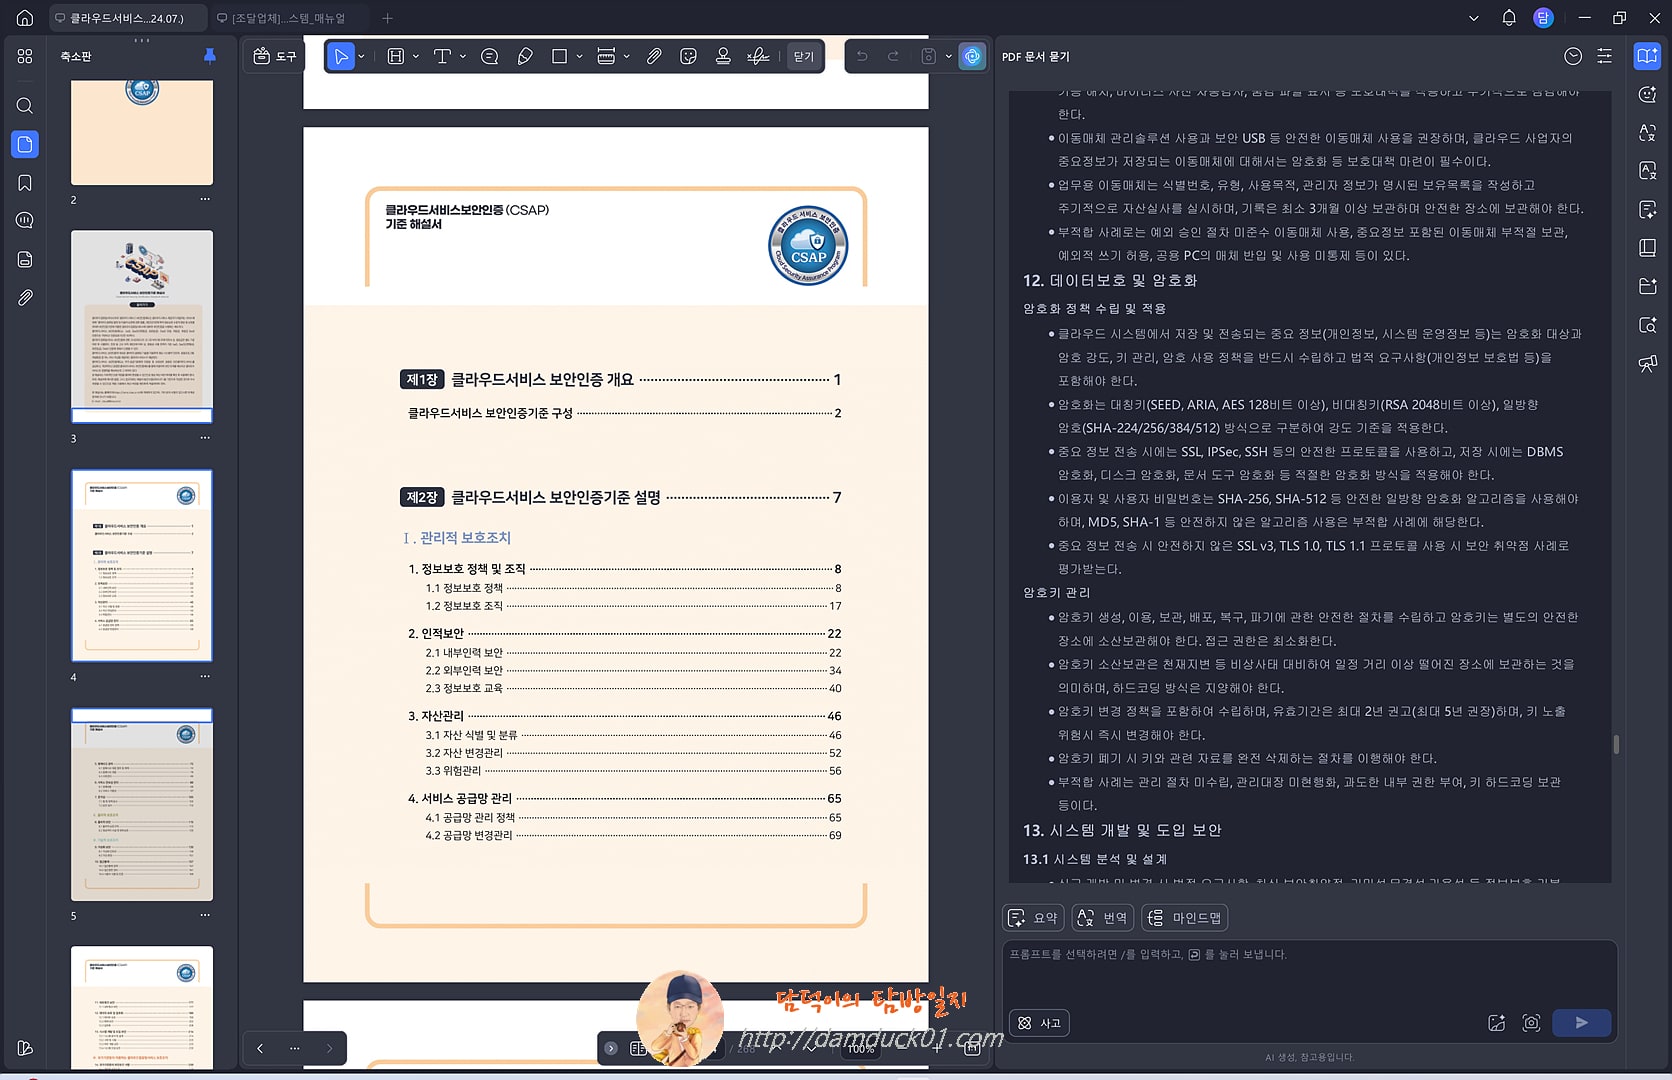The width and height of the screenshot is (1672, 1080).
Task: Expand the save options dropdown in the toolbar
Action: click(x=948, y=56)
